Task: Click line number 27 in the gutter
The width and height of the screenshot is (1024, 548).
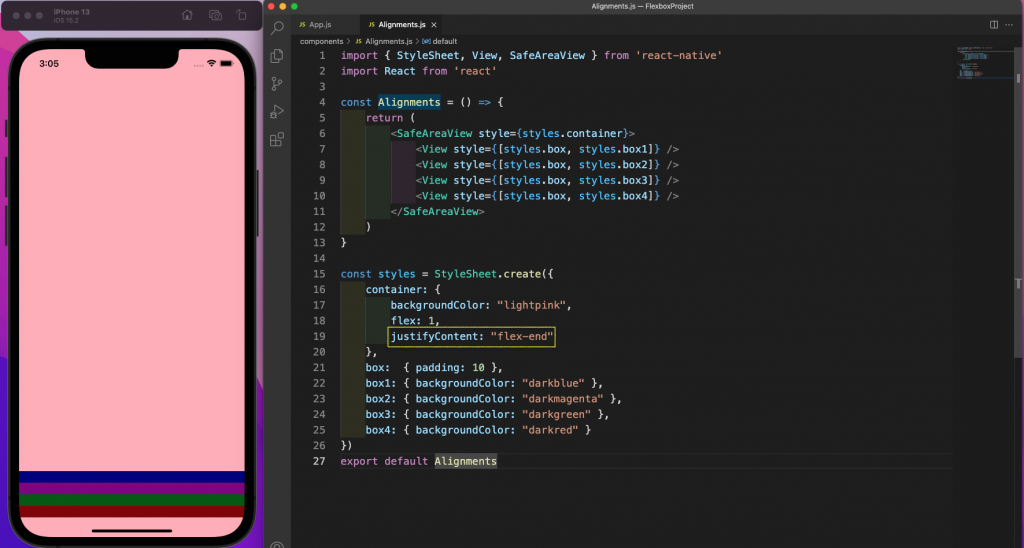Action: tap(319, 461)
